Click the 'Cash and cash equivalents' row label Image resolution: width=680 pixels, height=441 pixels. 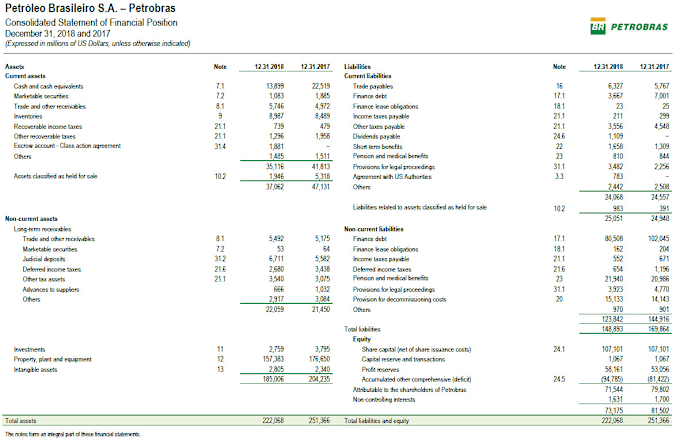click(48, 86)
